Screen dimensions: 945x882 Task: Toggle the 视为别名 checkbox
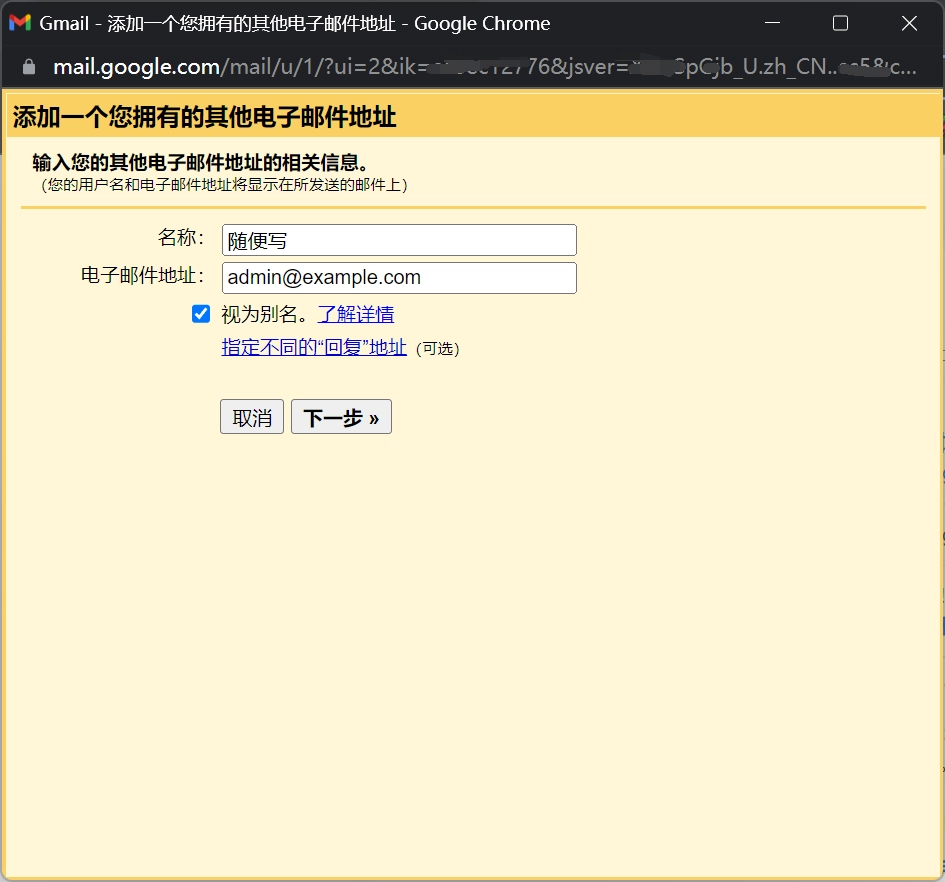pyautogui.click(x=201, y=314)
